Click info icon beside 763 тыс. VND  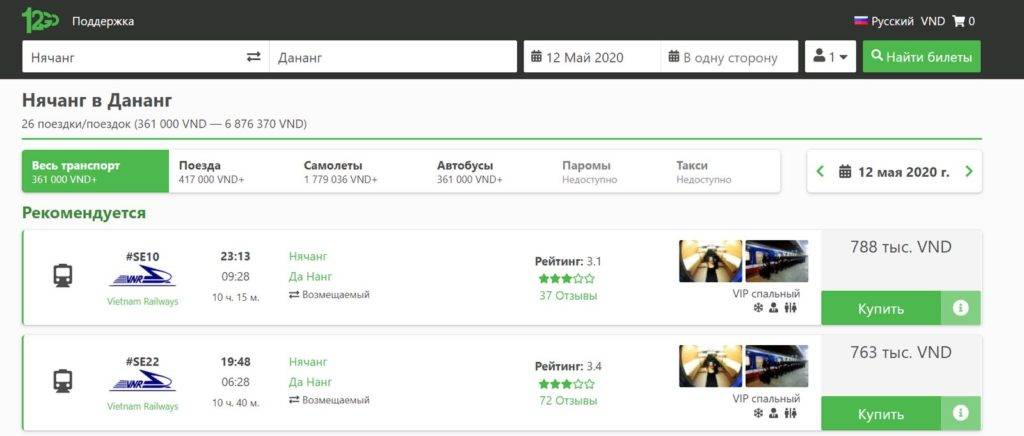coord(961,413)
